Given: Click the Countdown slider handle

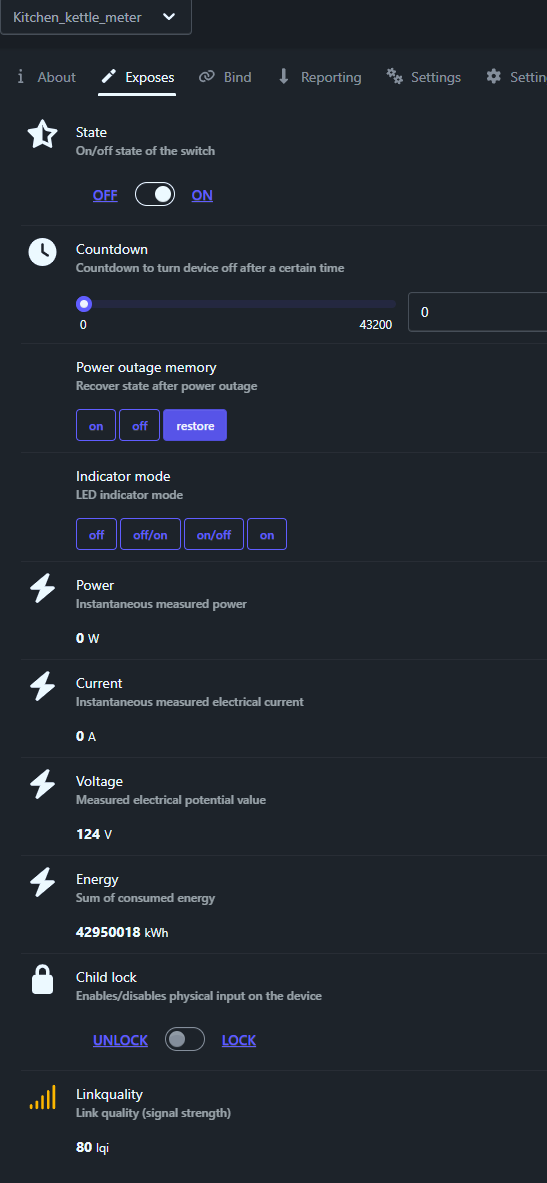Looking at the screenshot, I should (84, 304).
